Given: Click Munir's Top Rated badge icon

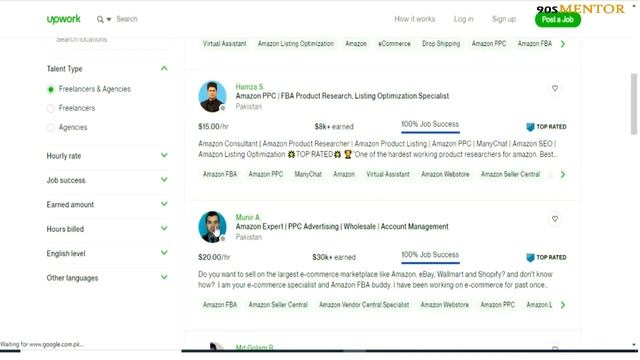Looking at the screenshot, I should [530, 258].
